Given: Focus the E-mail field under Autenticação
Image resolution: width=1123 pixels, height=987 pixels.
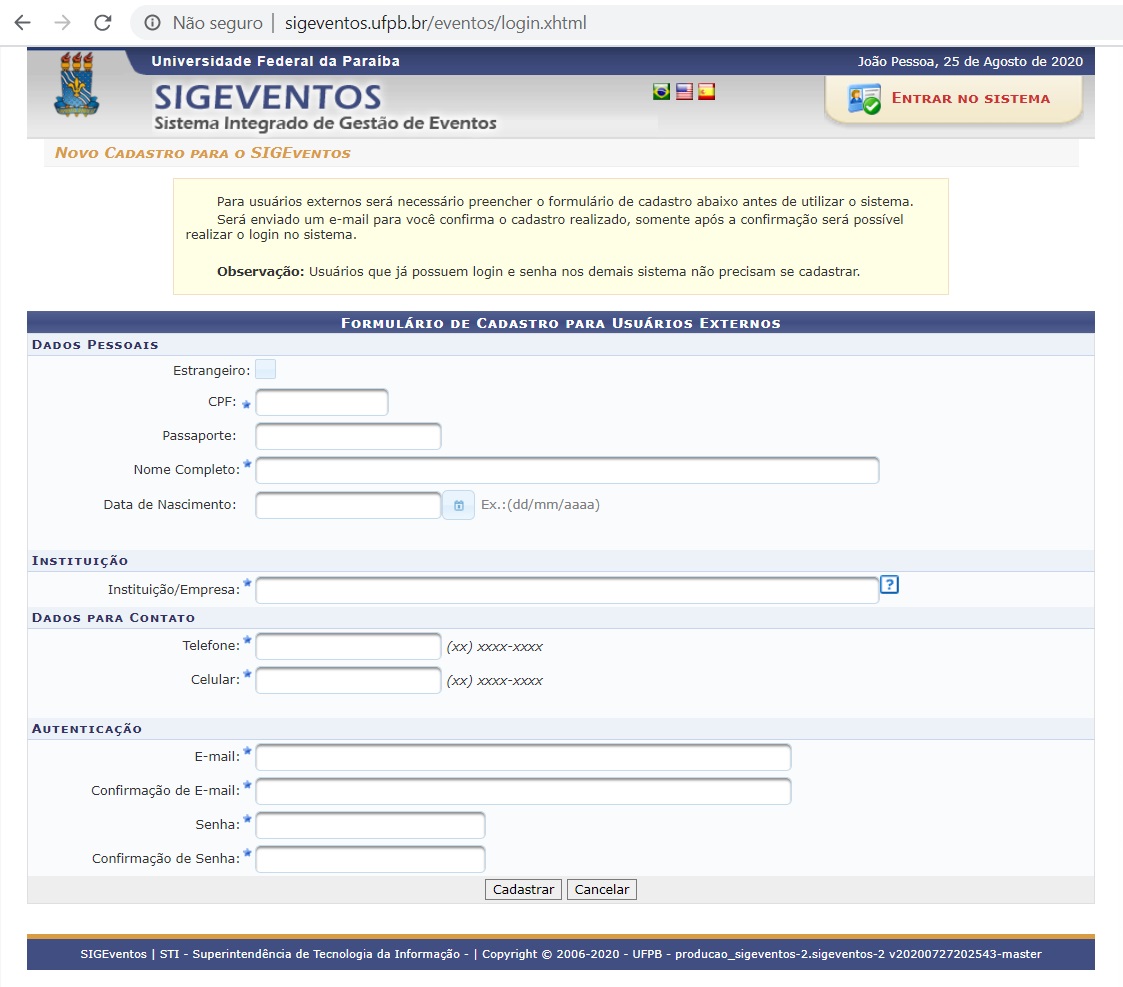Looking at the screenshot, I should pos(523,757).
